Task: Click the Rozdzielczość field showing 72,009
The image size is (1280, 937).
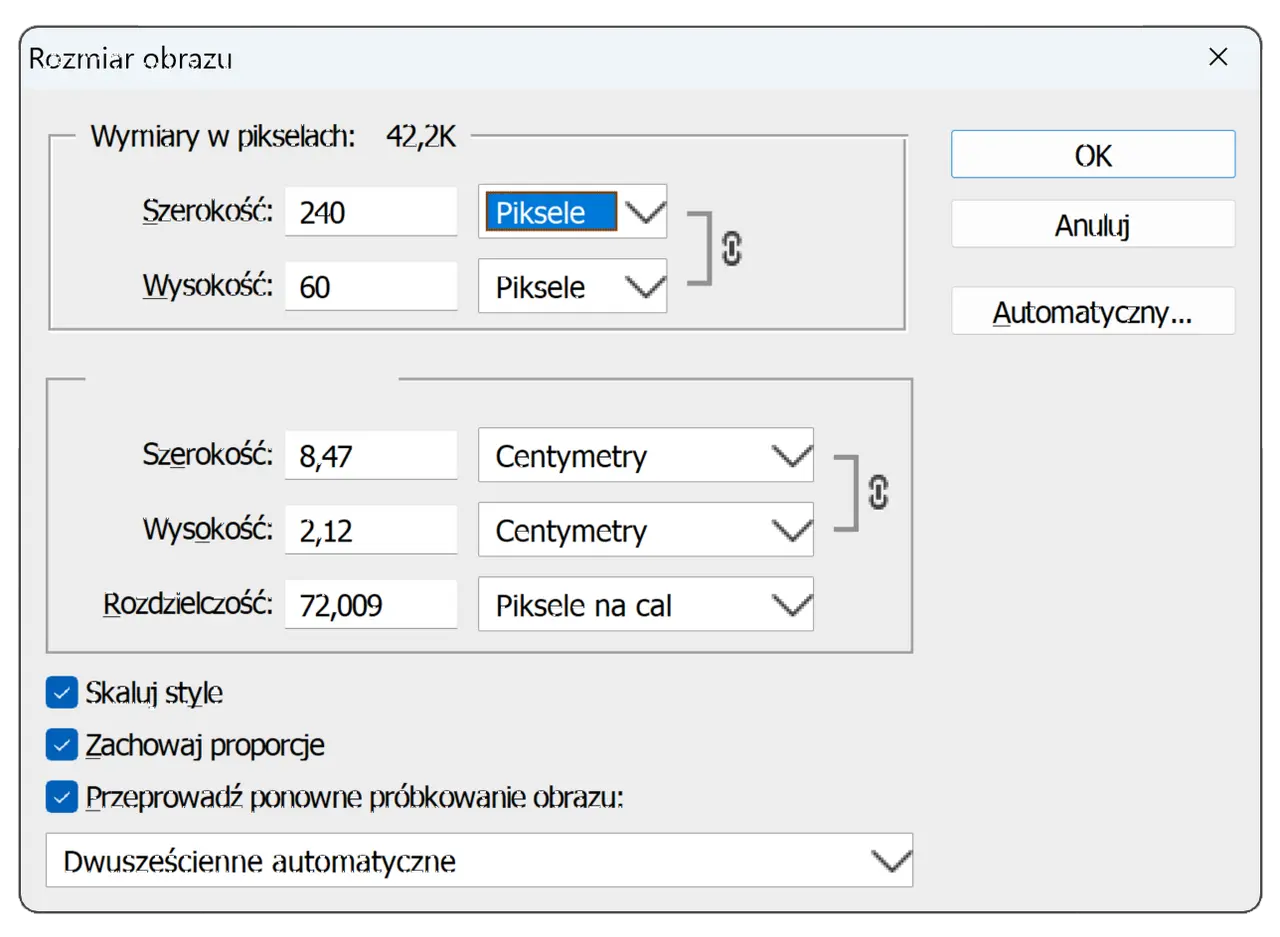Action: (371, 604)
